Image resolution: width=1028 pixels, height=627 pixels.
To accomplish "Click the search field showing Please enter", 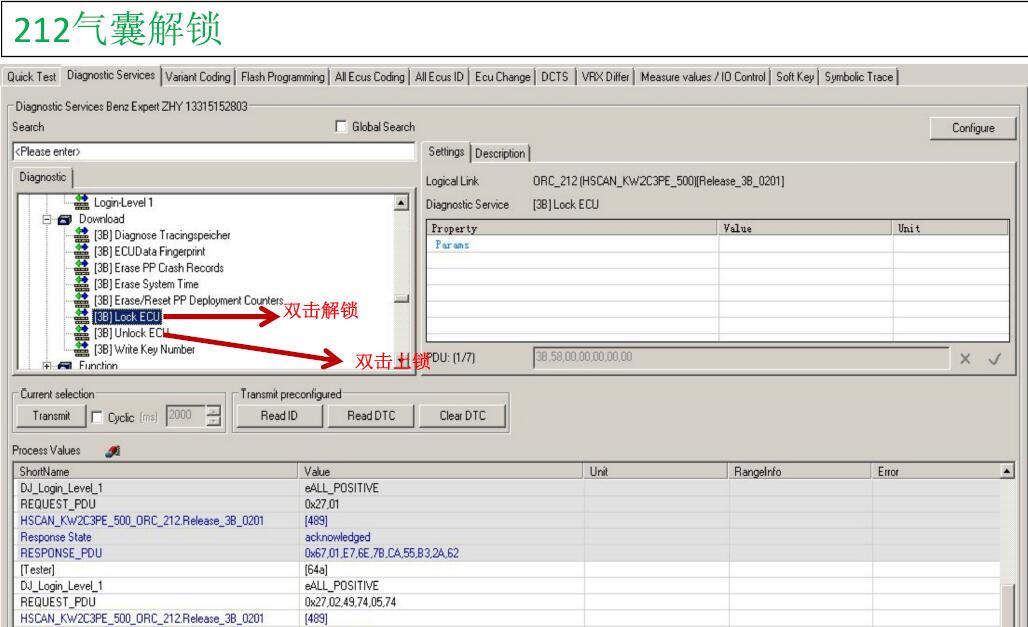I will (x=213, y=152).
